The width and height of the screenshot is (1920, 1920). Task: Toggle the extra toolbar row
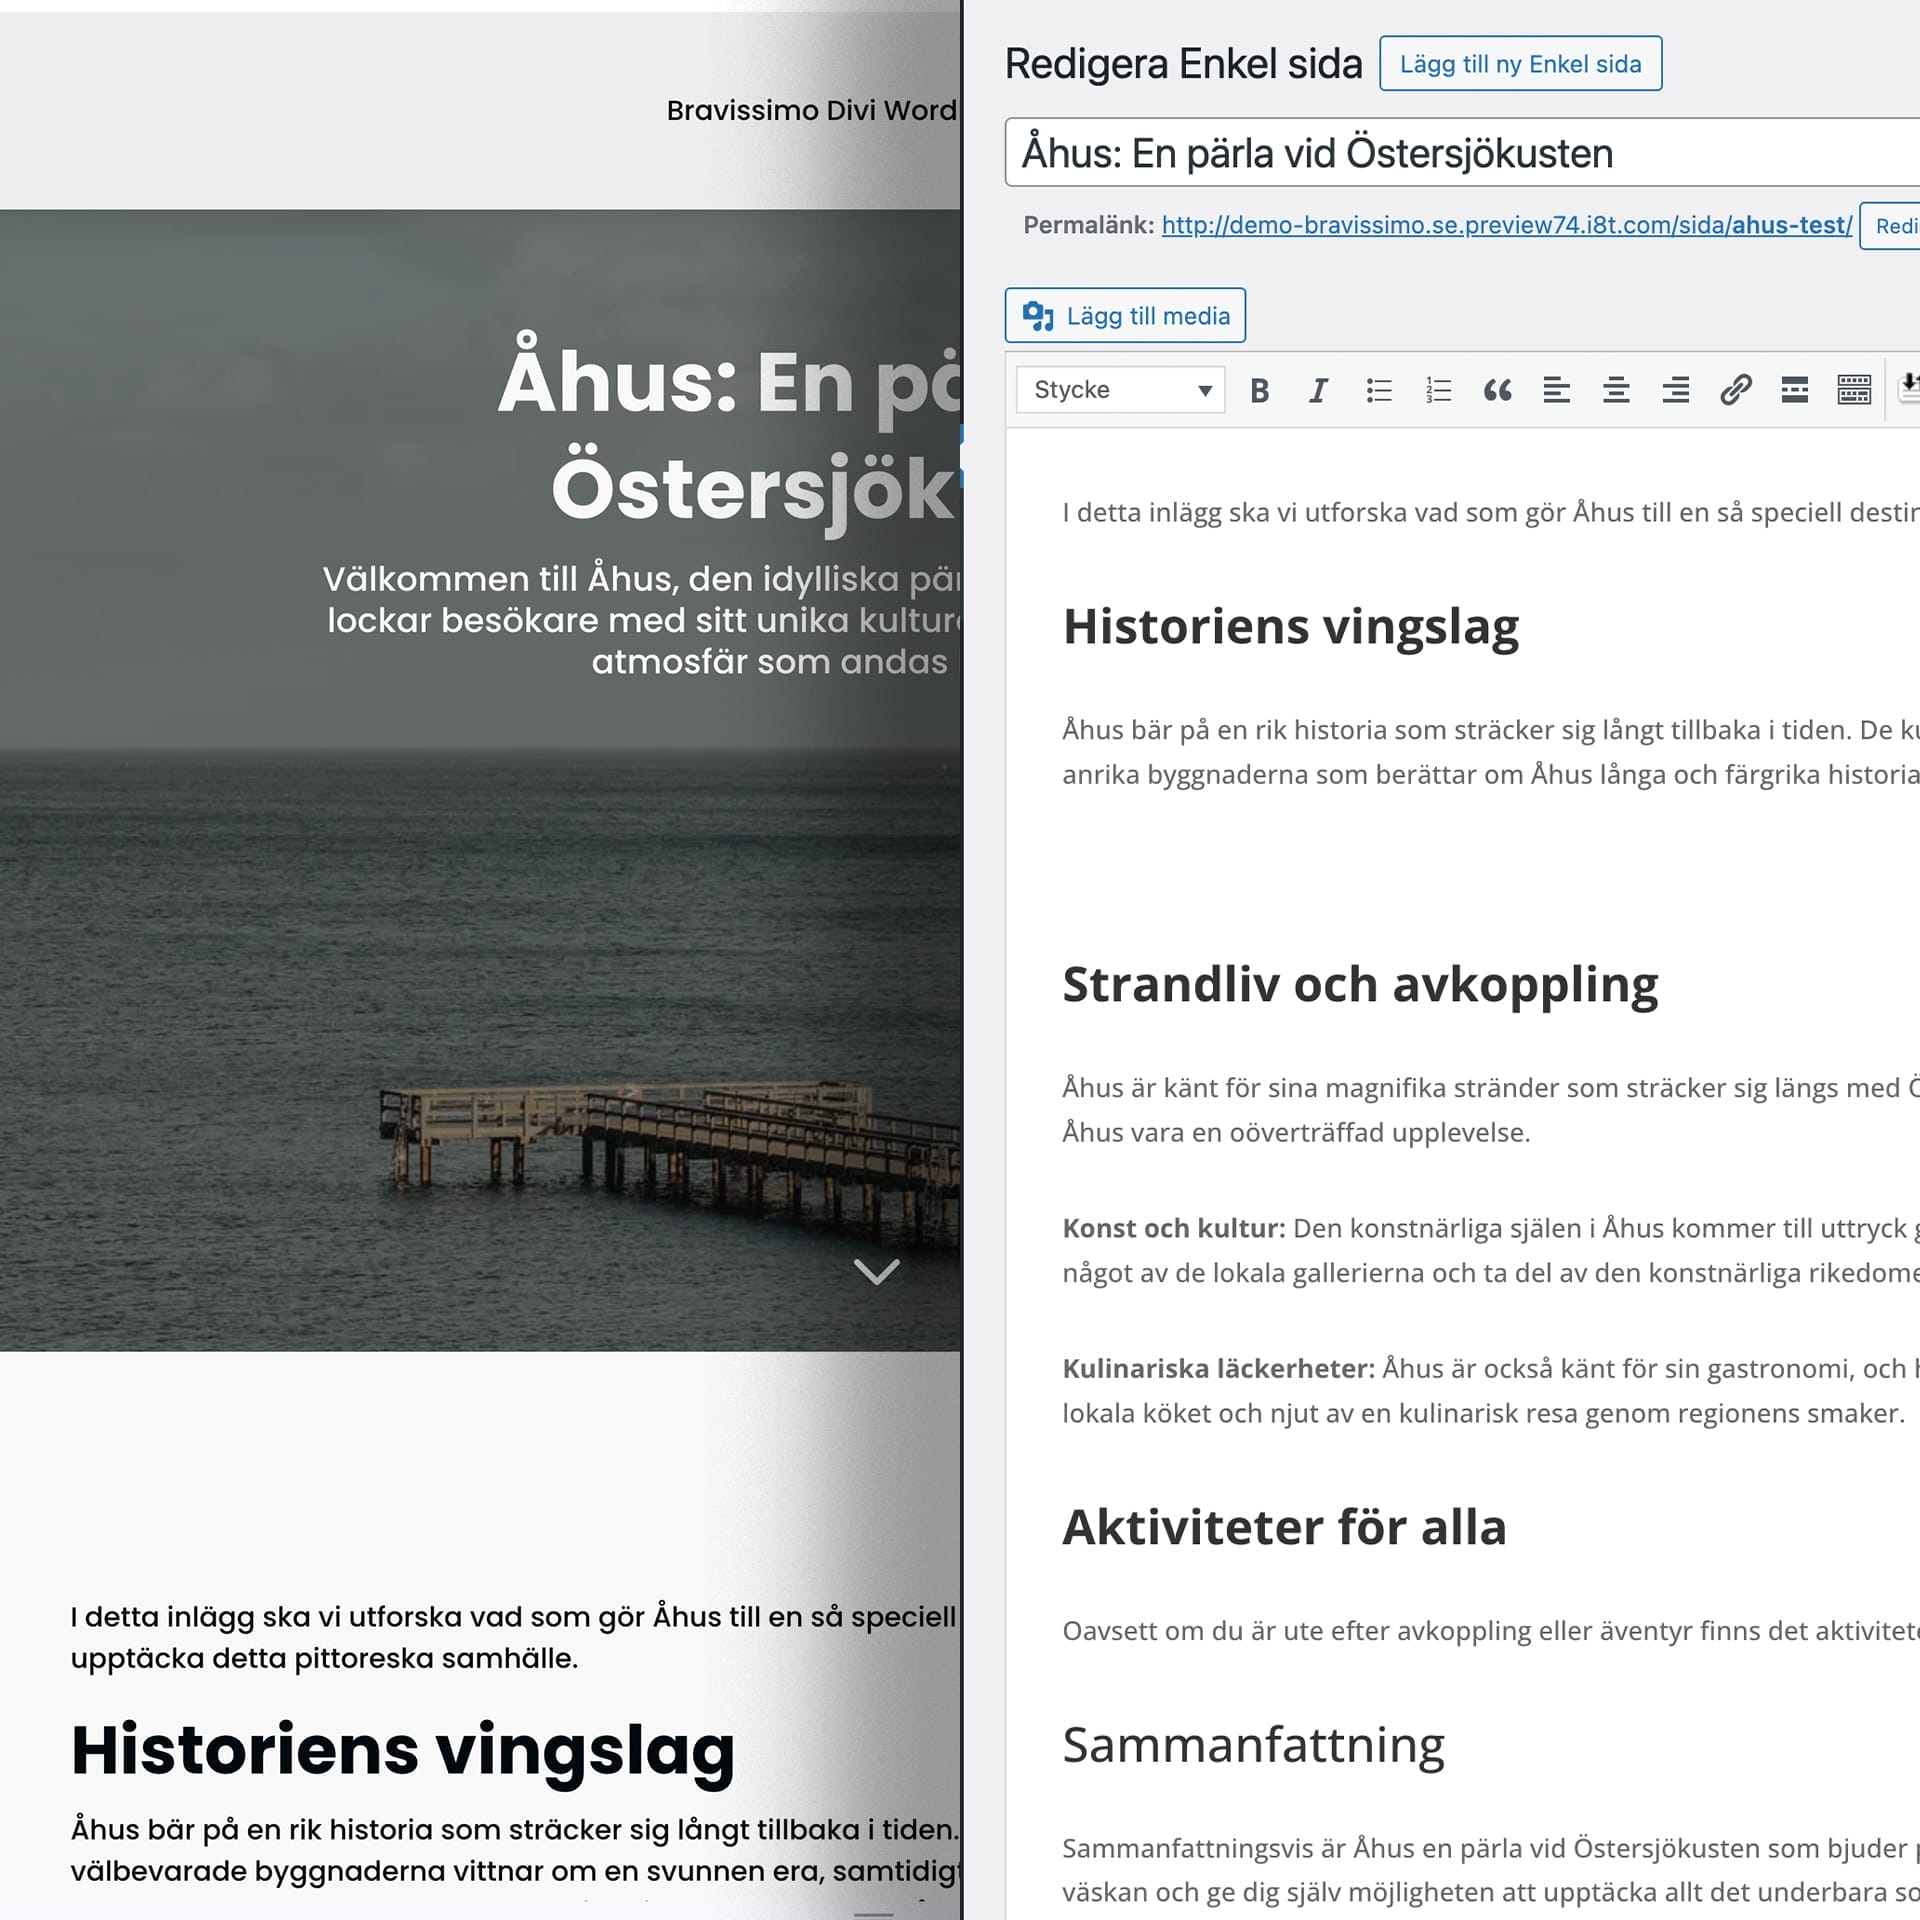click(x=1854, y=390)
